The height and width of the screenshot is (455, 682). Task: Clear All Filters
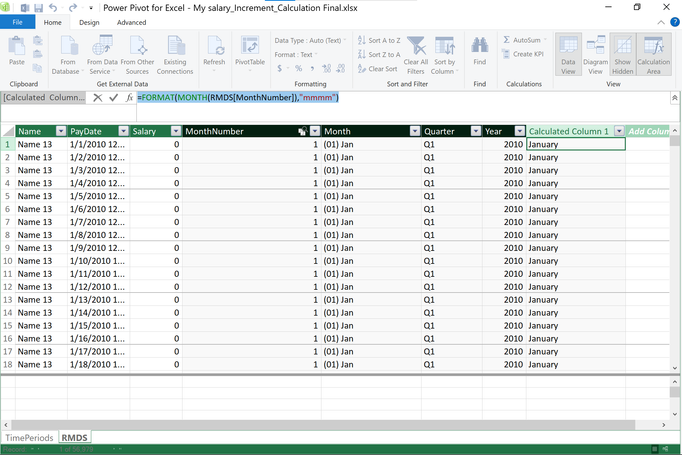tap(416, 55)
